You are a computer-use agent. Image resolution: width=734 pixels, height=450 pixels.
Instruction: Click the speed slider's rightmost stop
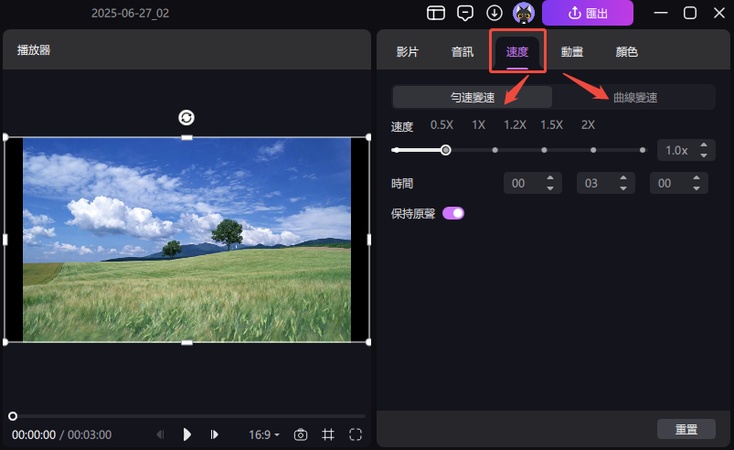(x=642, y=150)
